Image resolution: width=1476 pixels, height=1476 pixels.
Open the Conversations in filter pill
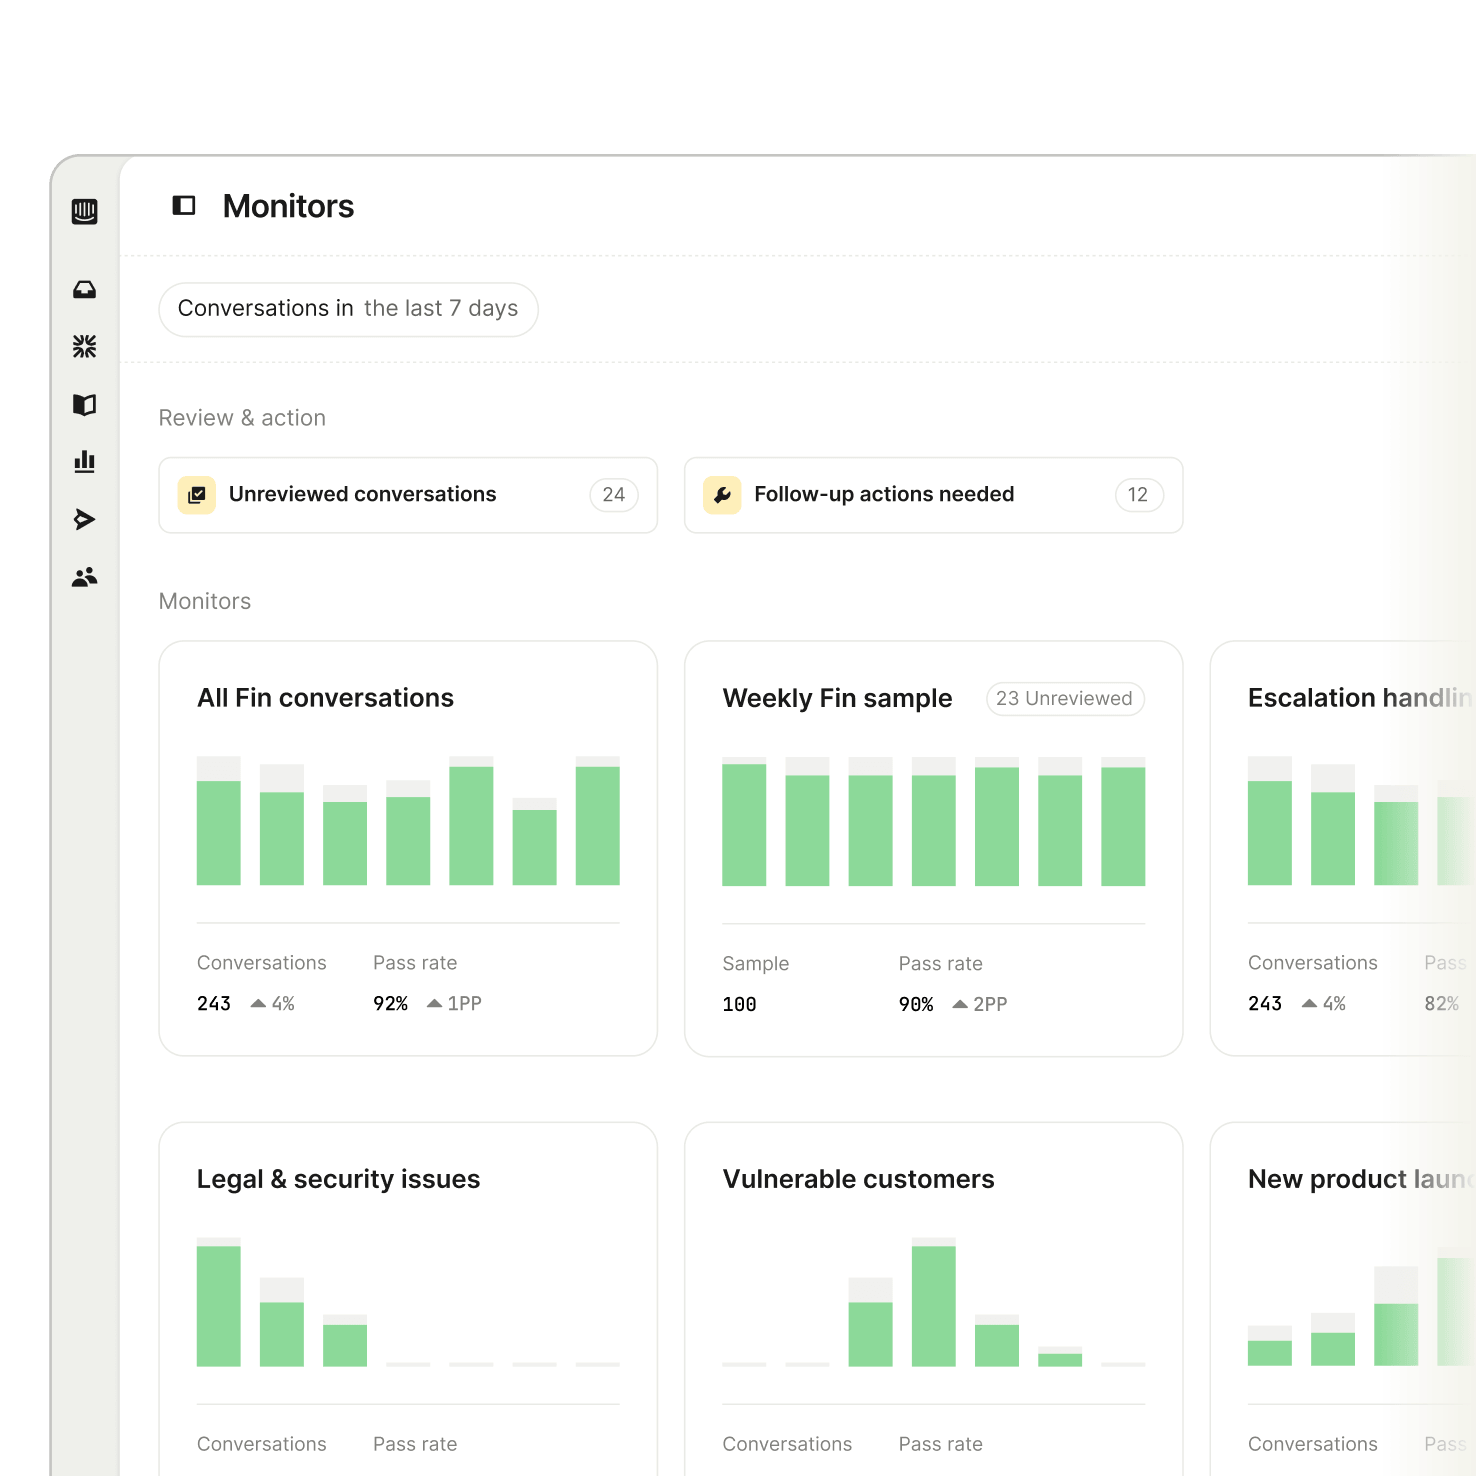pyautogui.click(x=265, y=308)
